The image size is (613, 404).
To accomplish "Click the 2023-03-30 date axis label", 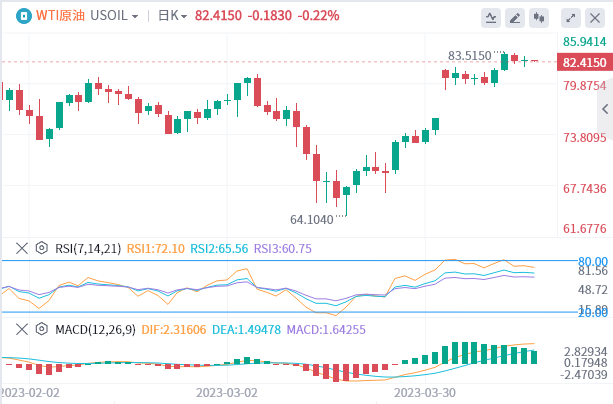I will (x=425, y=393).
